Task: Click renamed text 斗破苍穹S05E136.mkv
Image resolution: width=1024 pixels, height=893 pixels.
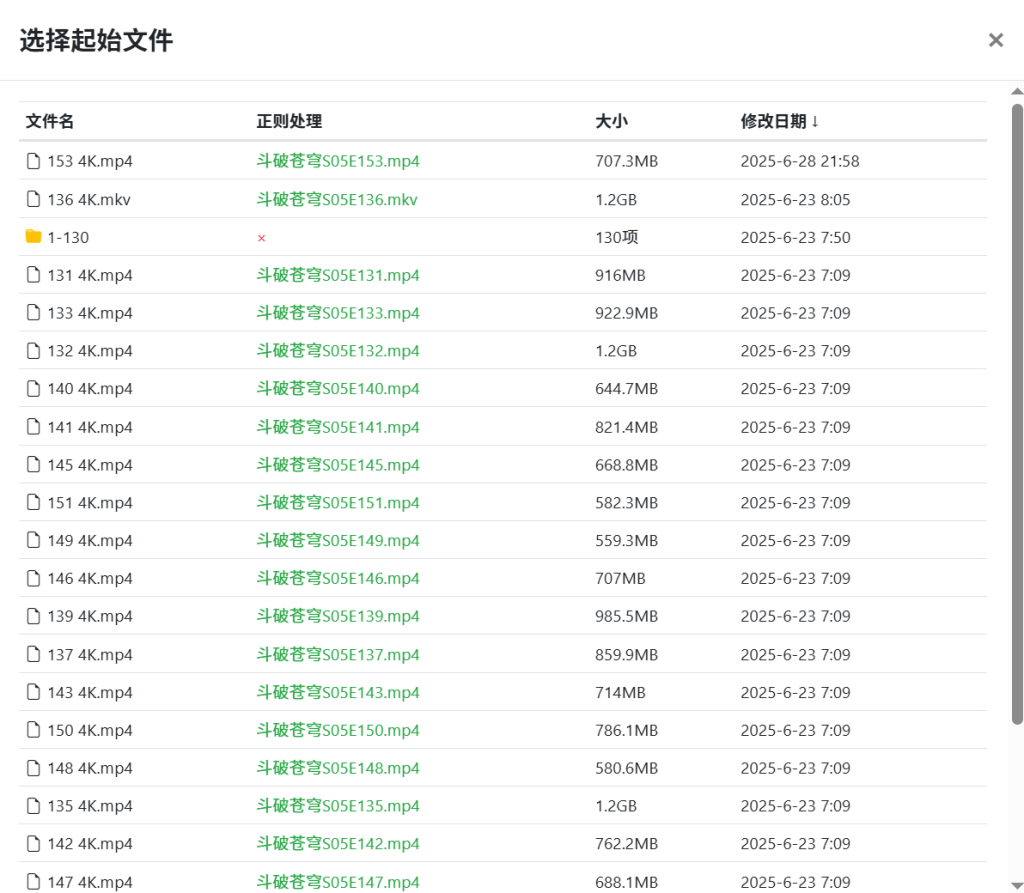Action: click(x=337, y=200)
